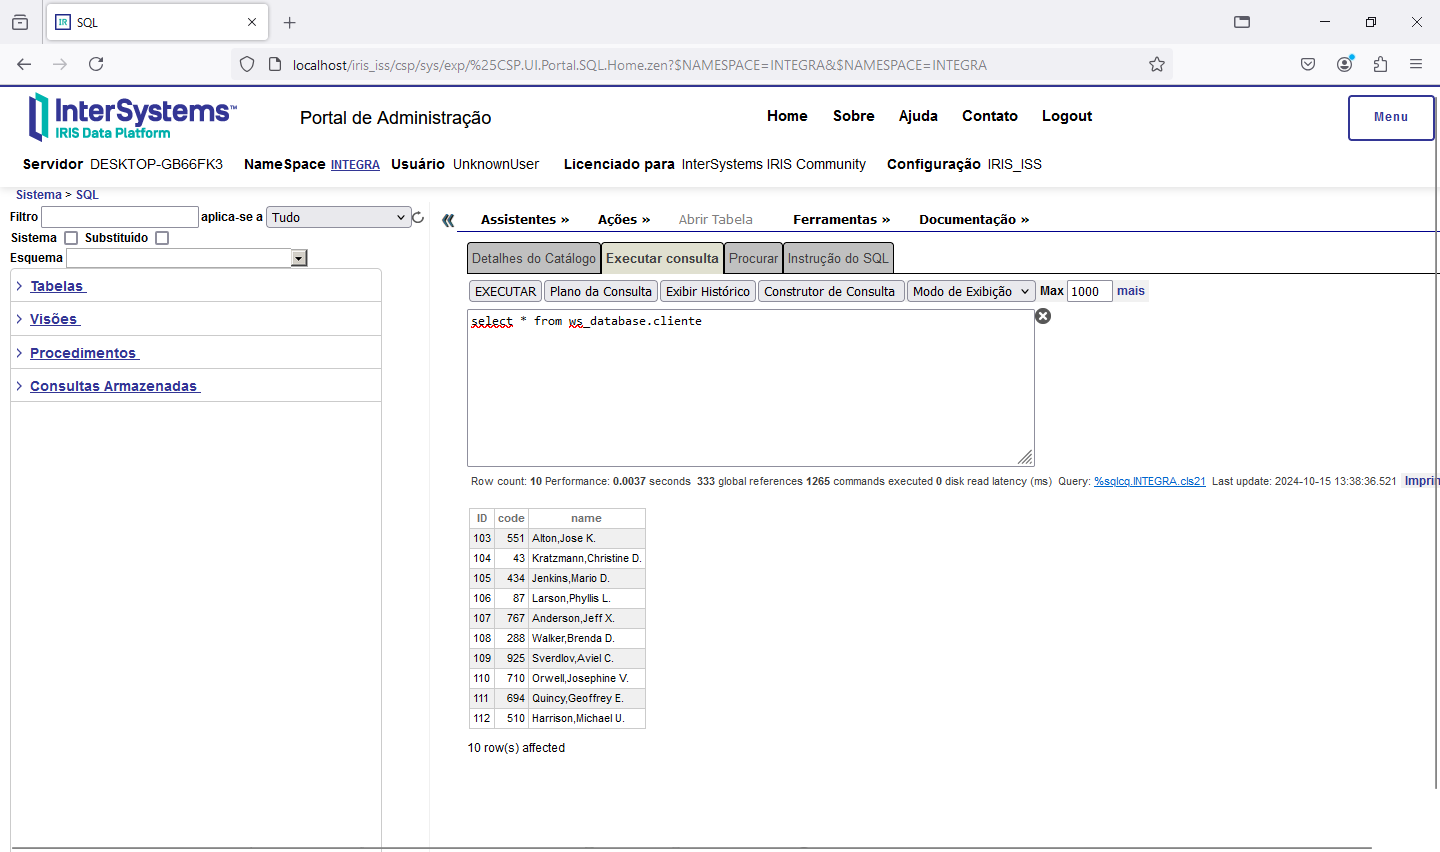Screen dimensions: 1440x852
Task: Open the Firefox account icon
Action: (x=1344, y=64)
